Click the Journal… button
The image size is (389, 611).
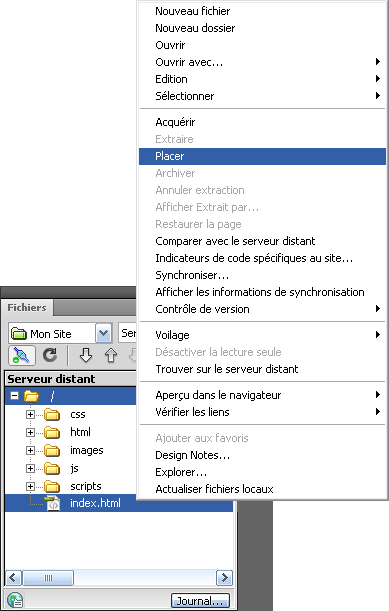pos(200,600)
